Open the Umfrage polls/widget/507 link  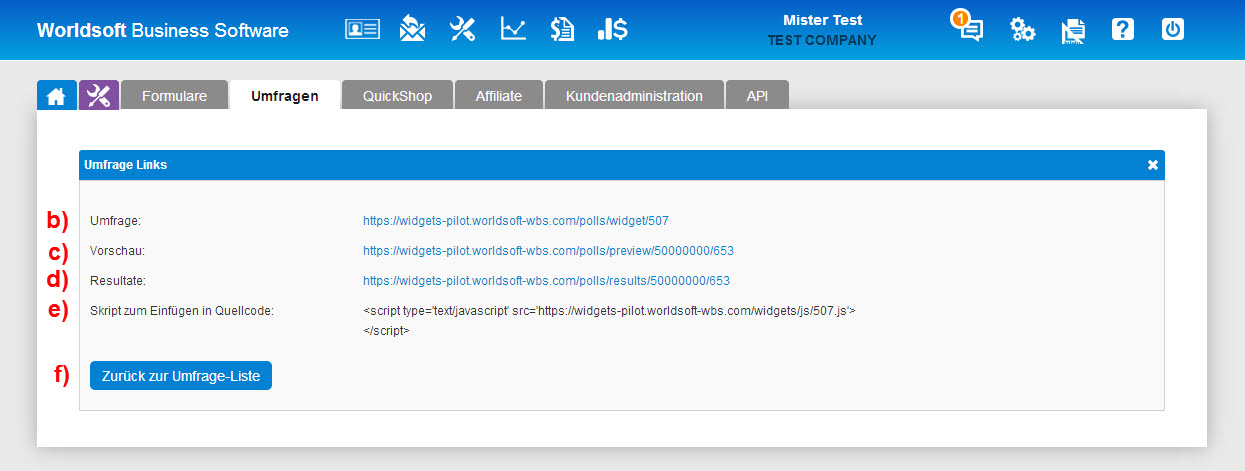(515, 220)
